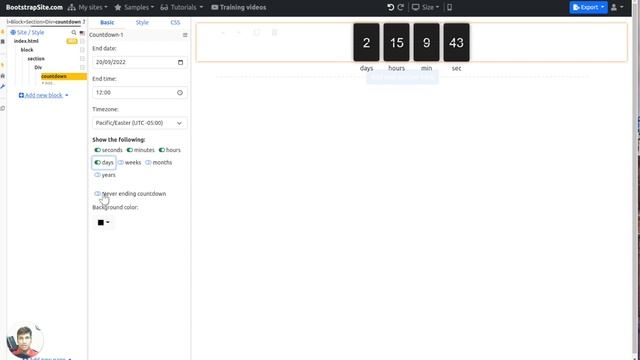Image resolution: width=640 pixels, height=360 pixels.
Task: Select index.html in the site tree
Action: pyautogui.click(x=26, y=41)
